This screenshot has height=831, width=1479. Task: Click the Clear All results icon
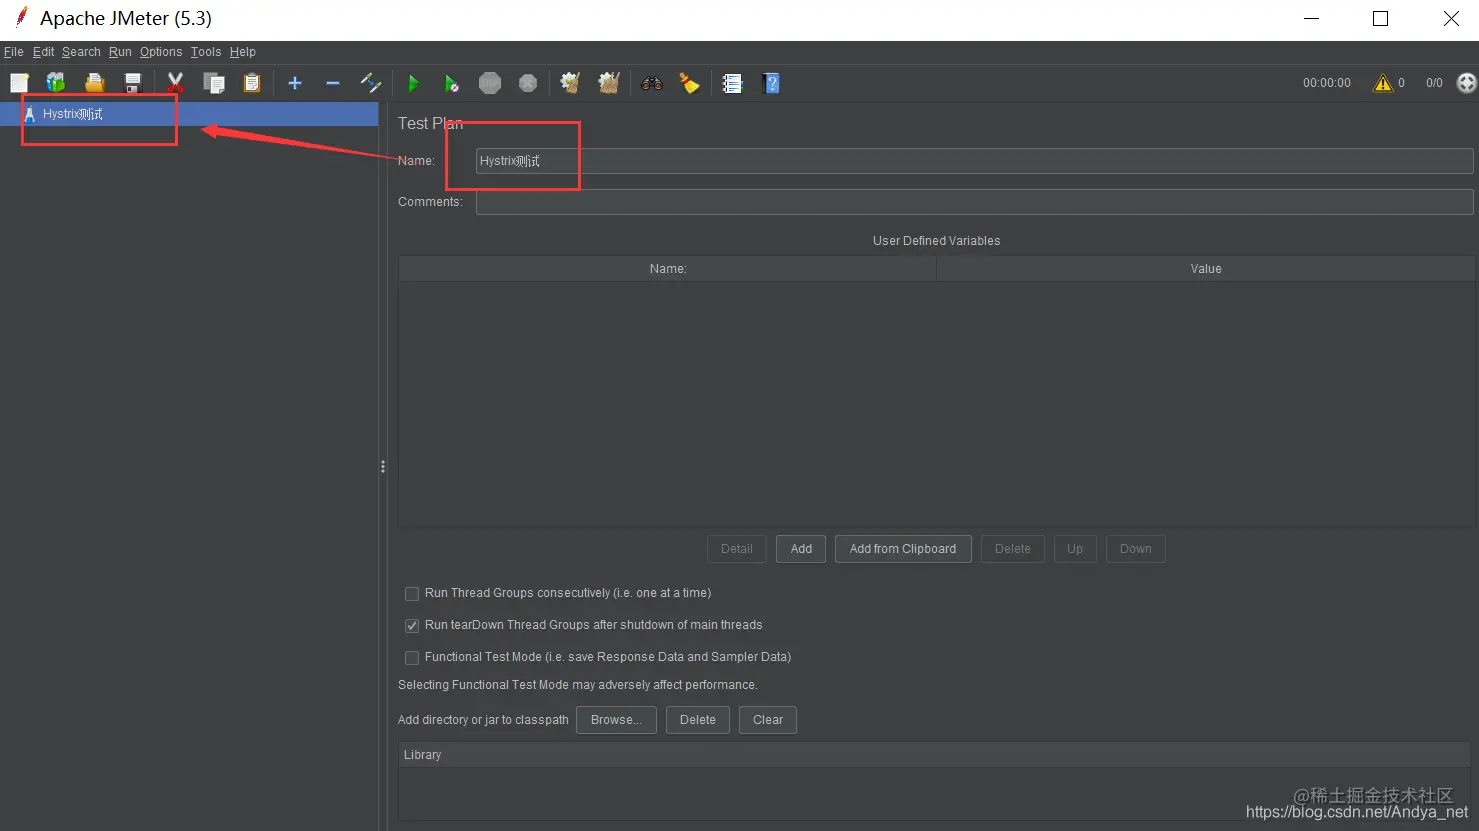tap(609, 83)
